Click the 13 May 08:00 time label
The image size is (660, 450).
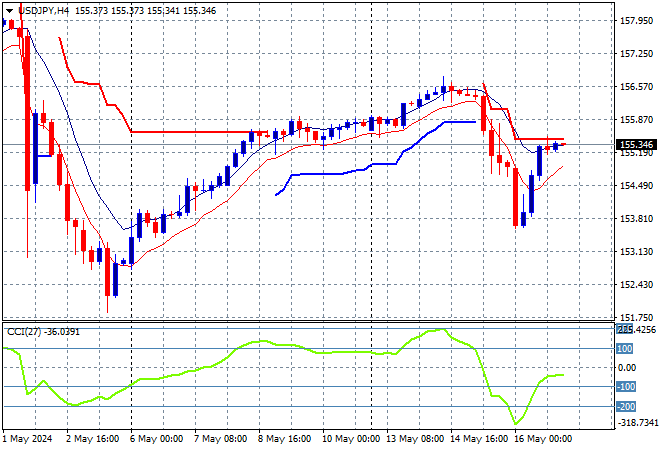(x=415, y=439)
